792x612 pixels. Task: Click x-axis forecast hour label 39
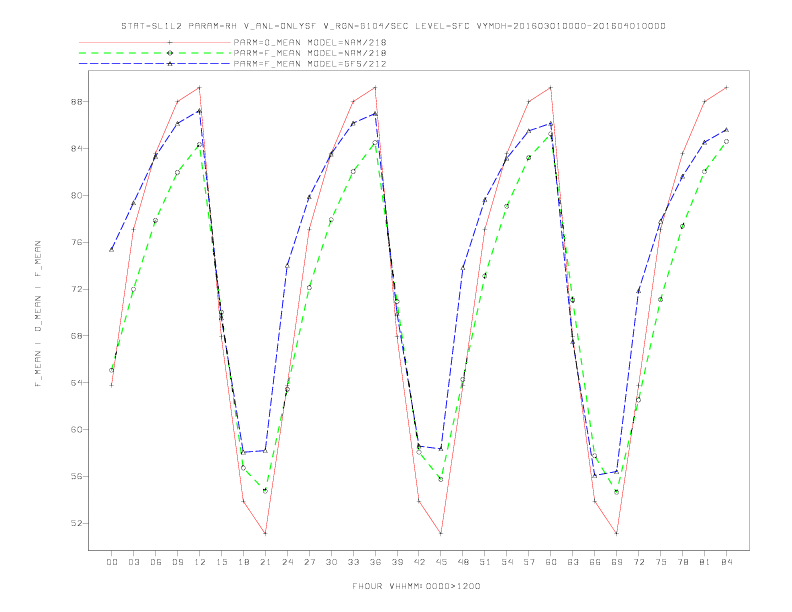coord(397,562)
